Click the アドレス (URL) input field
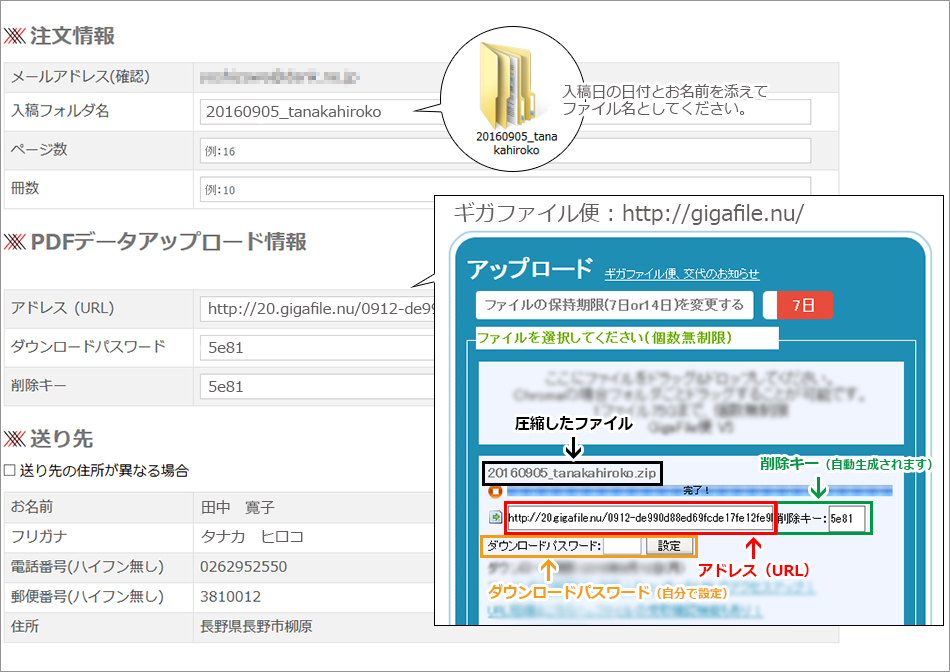The image size is (950, 672). coord(317,309)
